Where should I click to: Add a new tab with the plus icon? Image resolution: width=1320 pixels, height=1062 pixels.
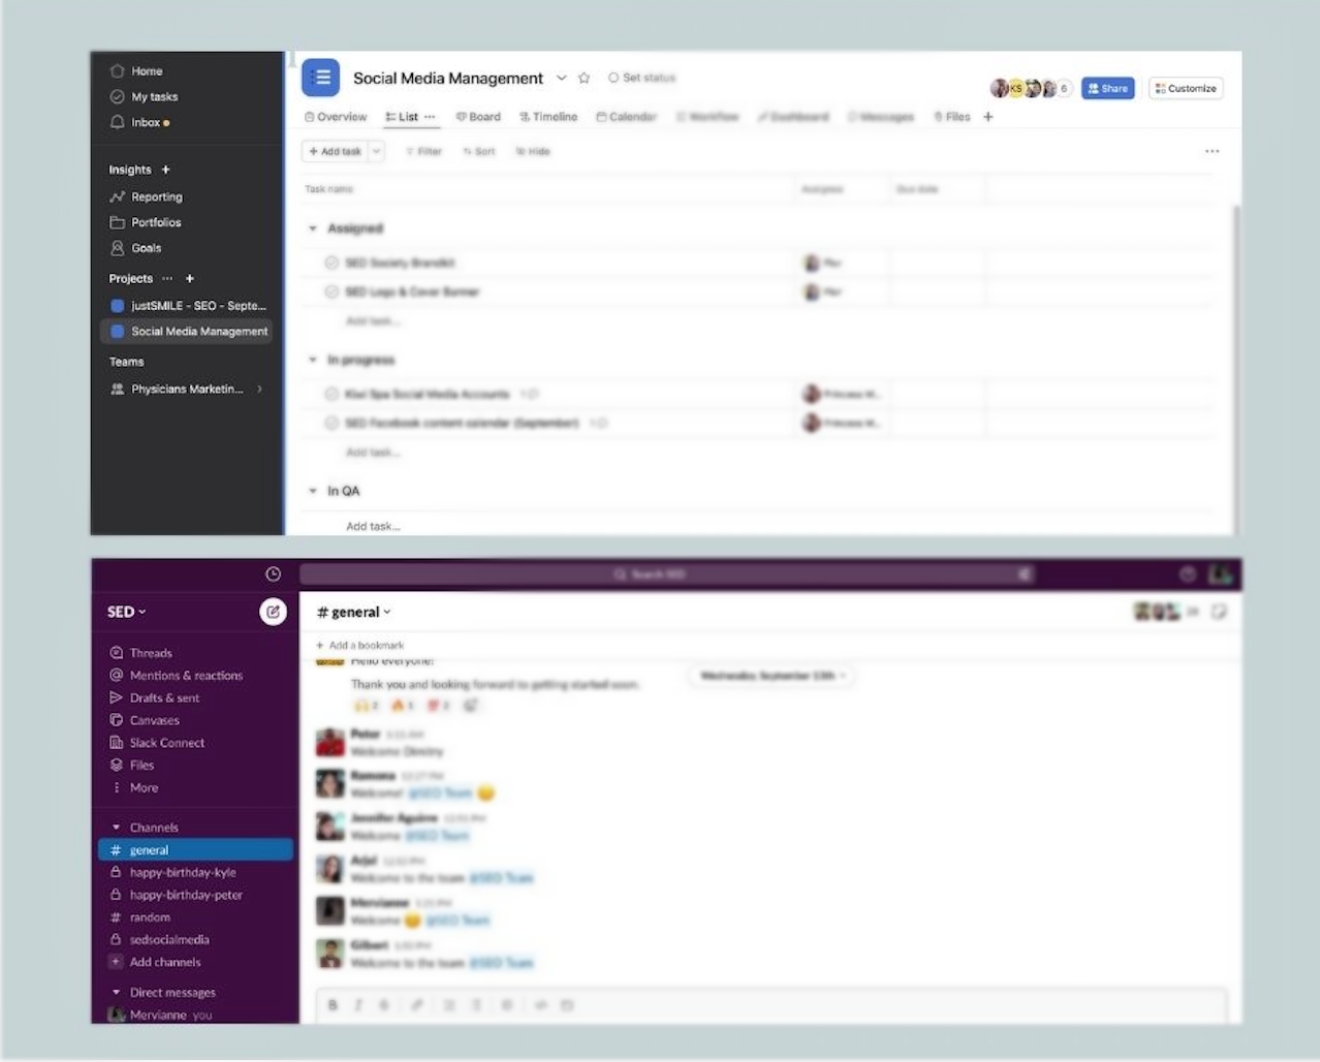(988, 117)
